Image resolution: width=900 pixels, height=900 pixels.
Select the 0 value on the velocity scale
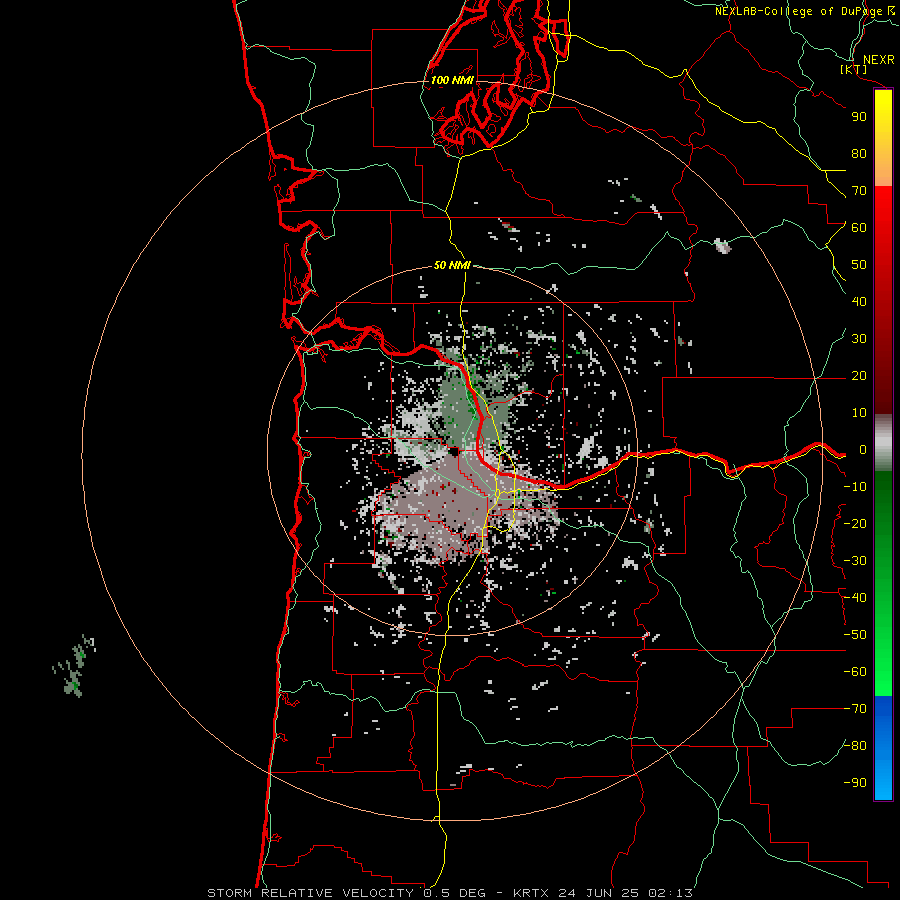click(x=863, y=449)
